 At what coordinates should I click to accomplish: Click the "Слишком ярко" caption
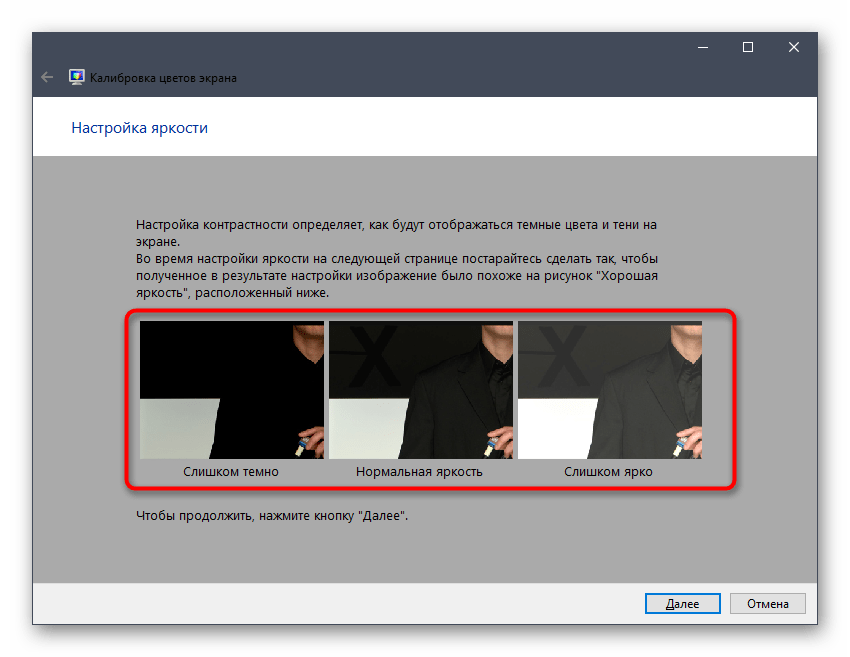tap(608, 471)
